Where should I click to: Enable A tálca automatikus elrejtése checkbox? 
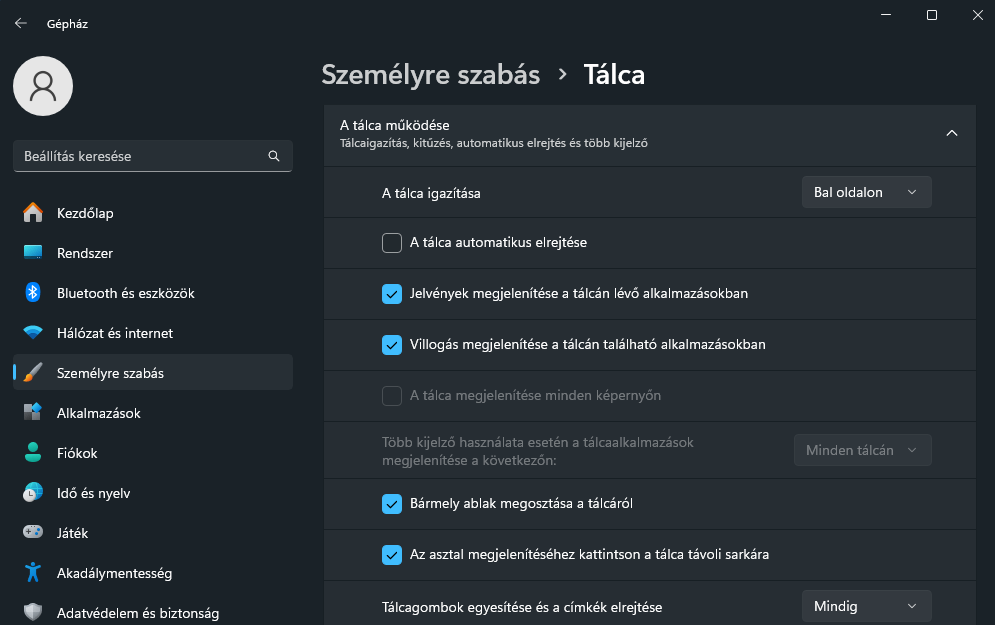392,243
